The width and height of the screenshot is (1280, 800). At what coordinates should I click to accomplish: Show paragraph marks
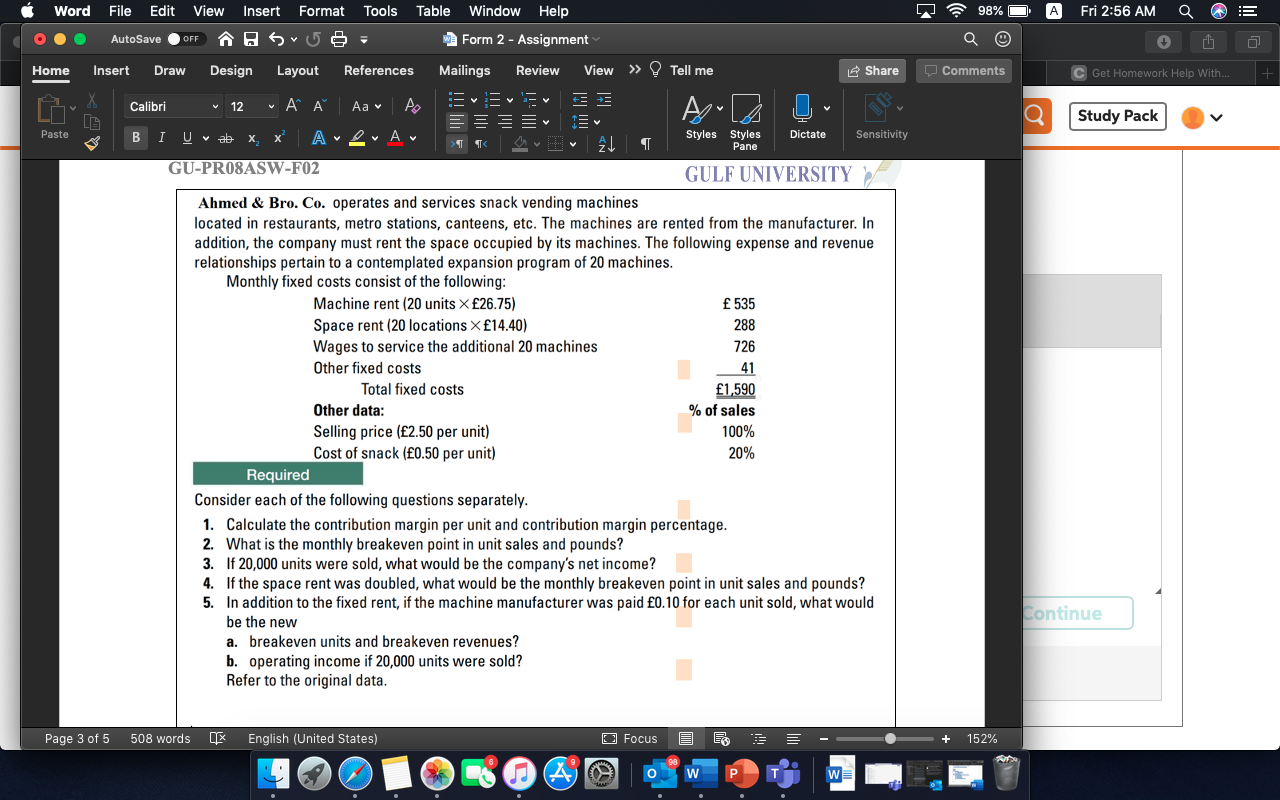(x=645, y=143)
